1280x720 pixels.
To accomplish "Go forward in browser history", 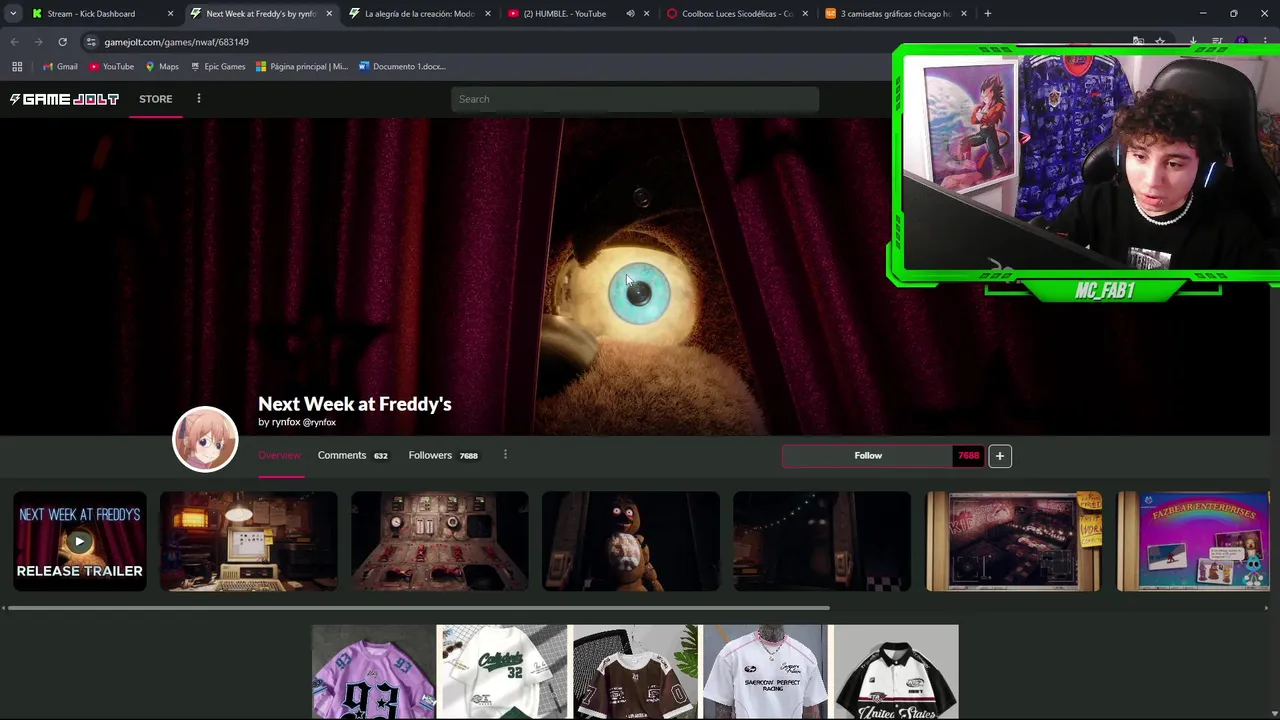I will point(38,42).
